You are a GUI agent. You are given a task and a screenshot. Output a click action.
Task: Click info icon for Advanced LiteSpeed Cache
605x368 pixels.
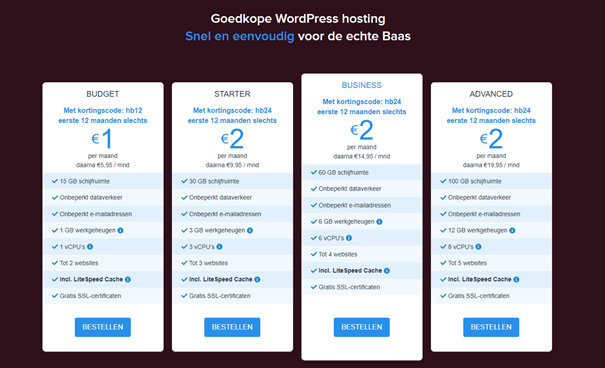pos(516,279)
